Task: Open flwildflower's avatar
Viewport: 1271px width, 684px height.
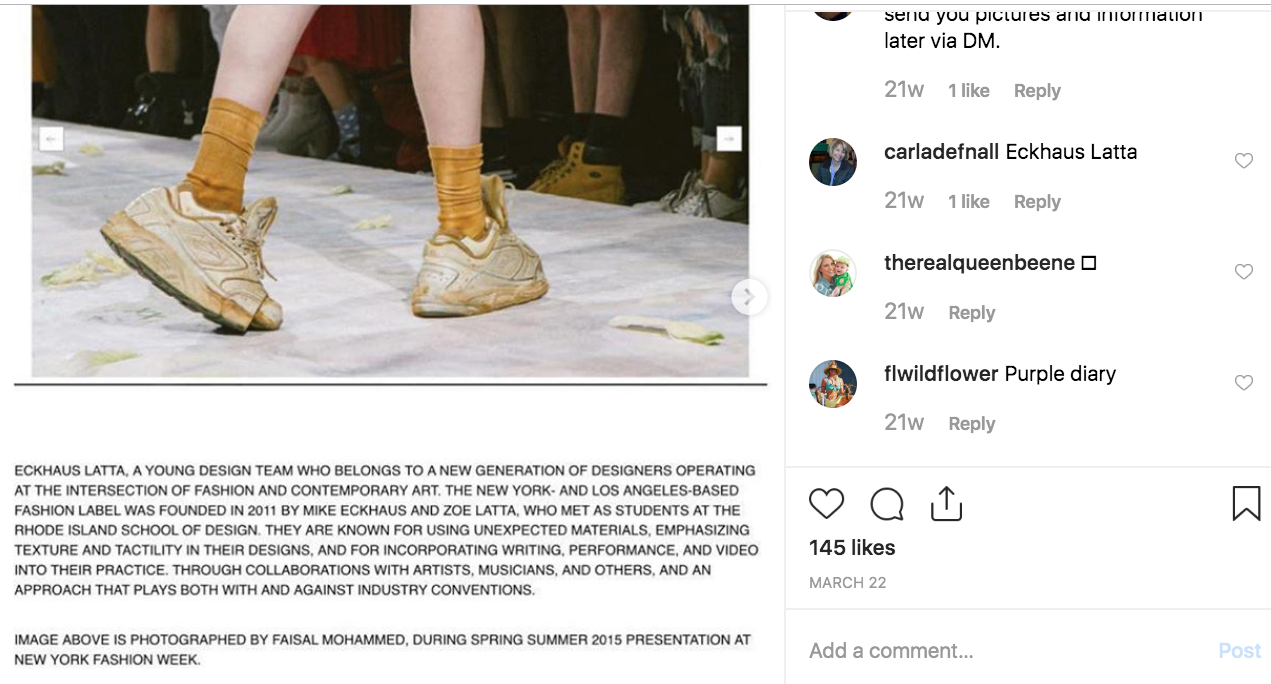Action: 833,384
